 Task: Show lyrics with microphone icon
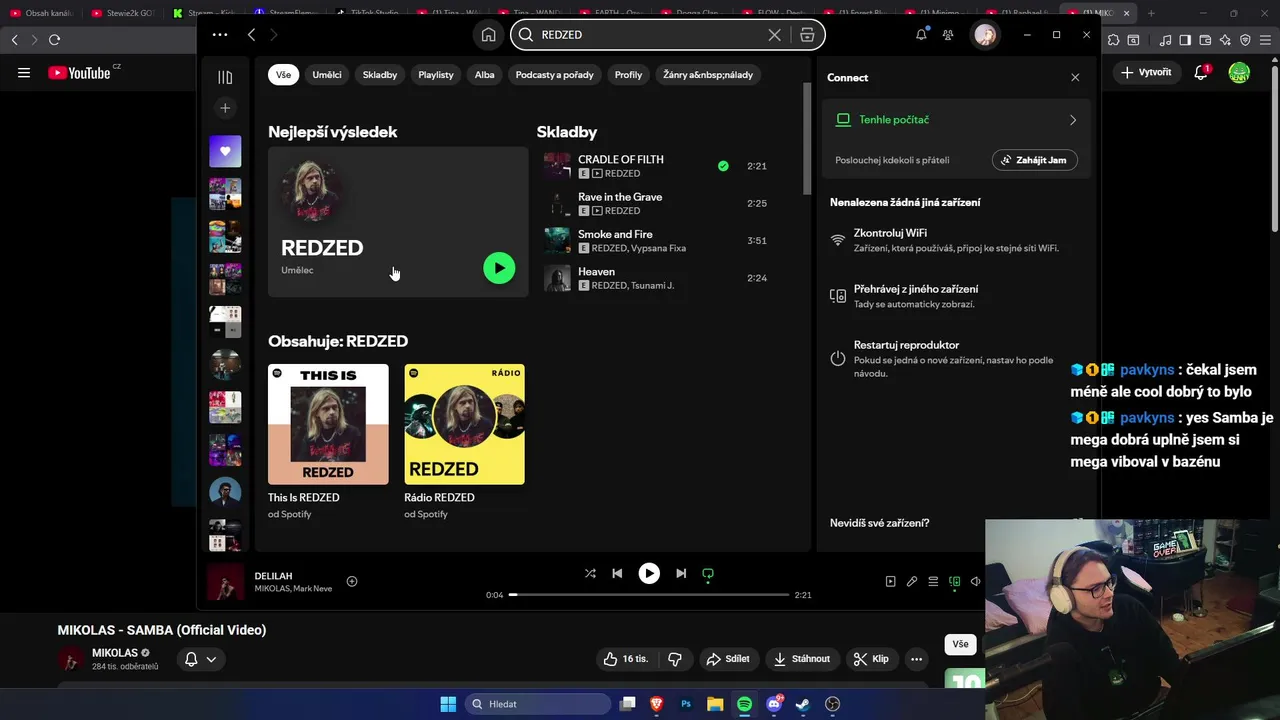point(912,581)
